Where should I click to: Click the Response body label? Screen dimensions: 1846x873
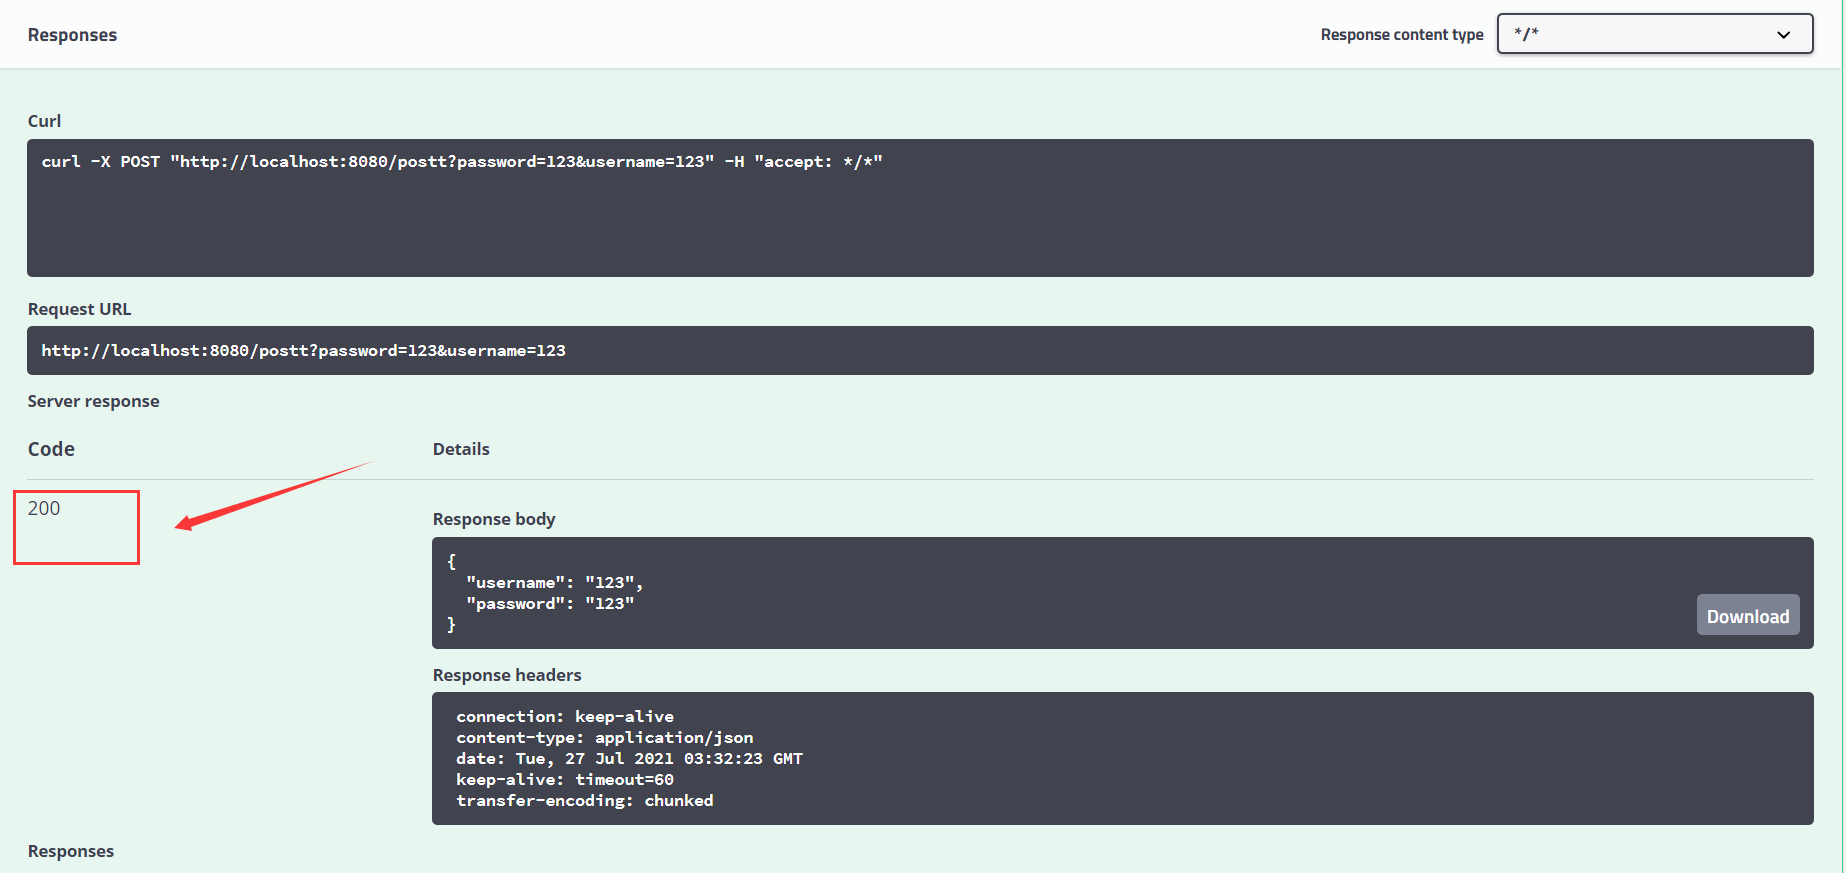point(494,520)
